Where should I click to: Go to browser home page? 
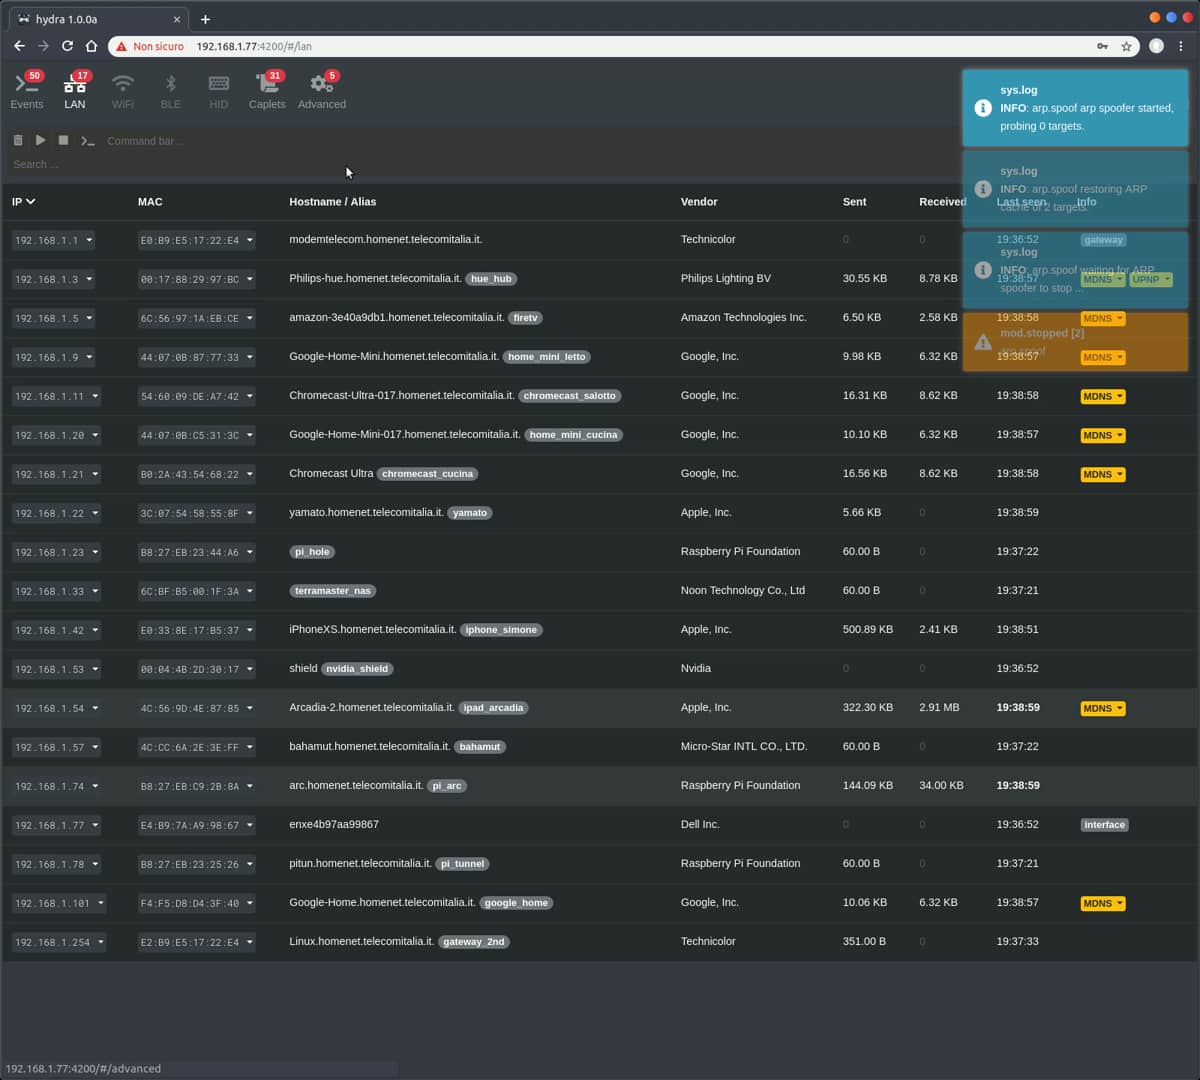91,46
